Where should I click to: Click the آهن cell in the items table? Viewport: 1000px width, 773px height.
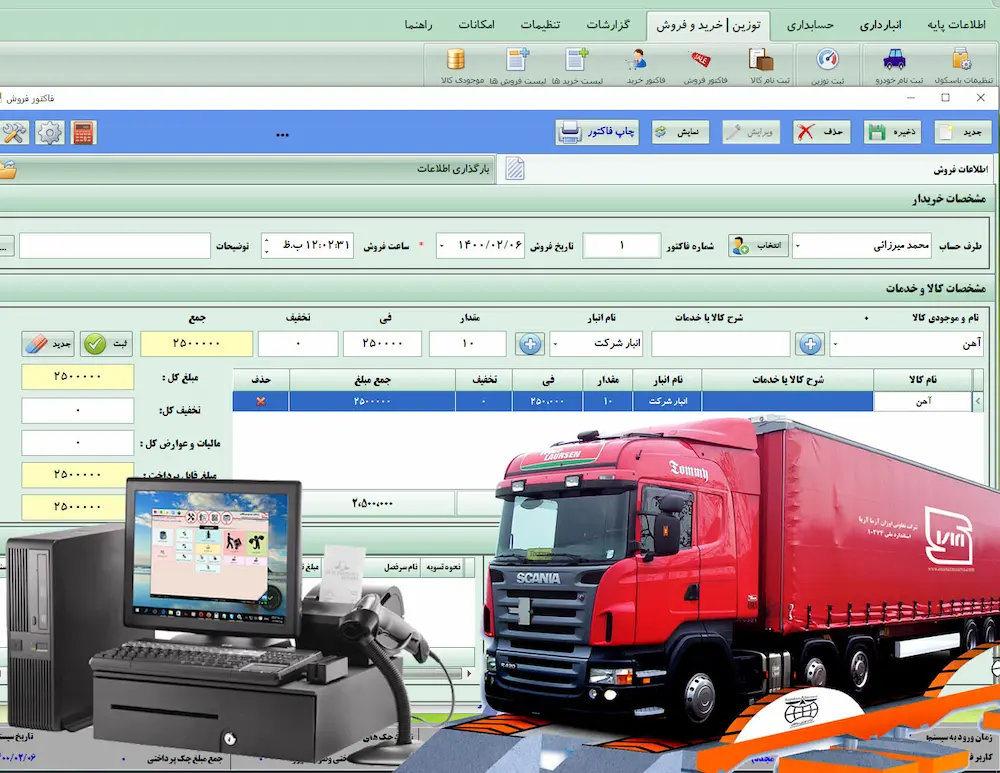point(923,401)
